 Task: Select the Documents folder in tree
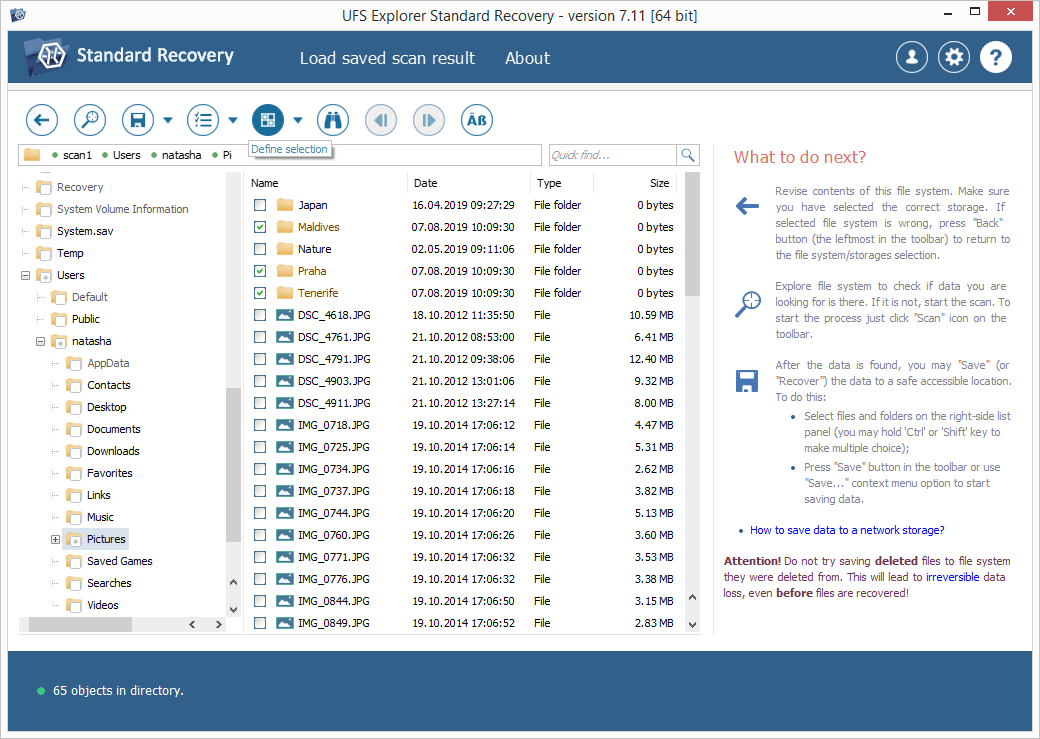pyautogui.click(x=113, y=429)
